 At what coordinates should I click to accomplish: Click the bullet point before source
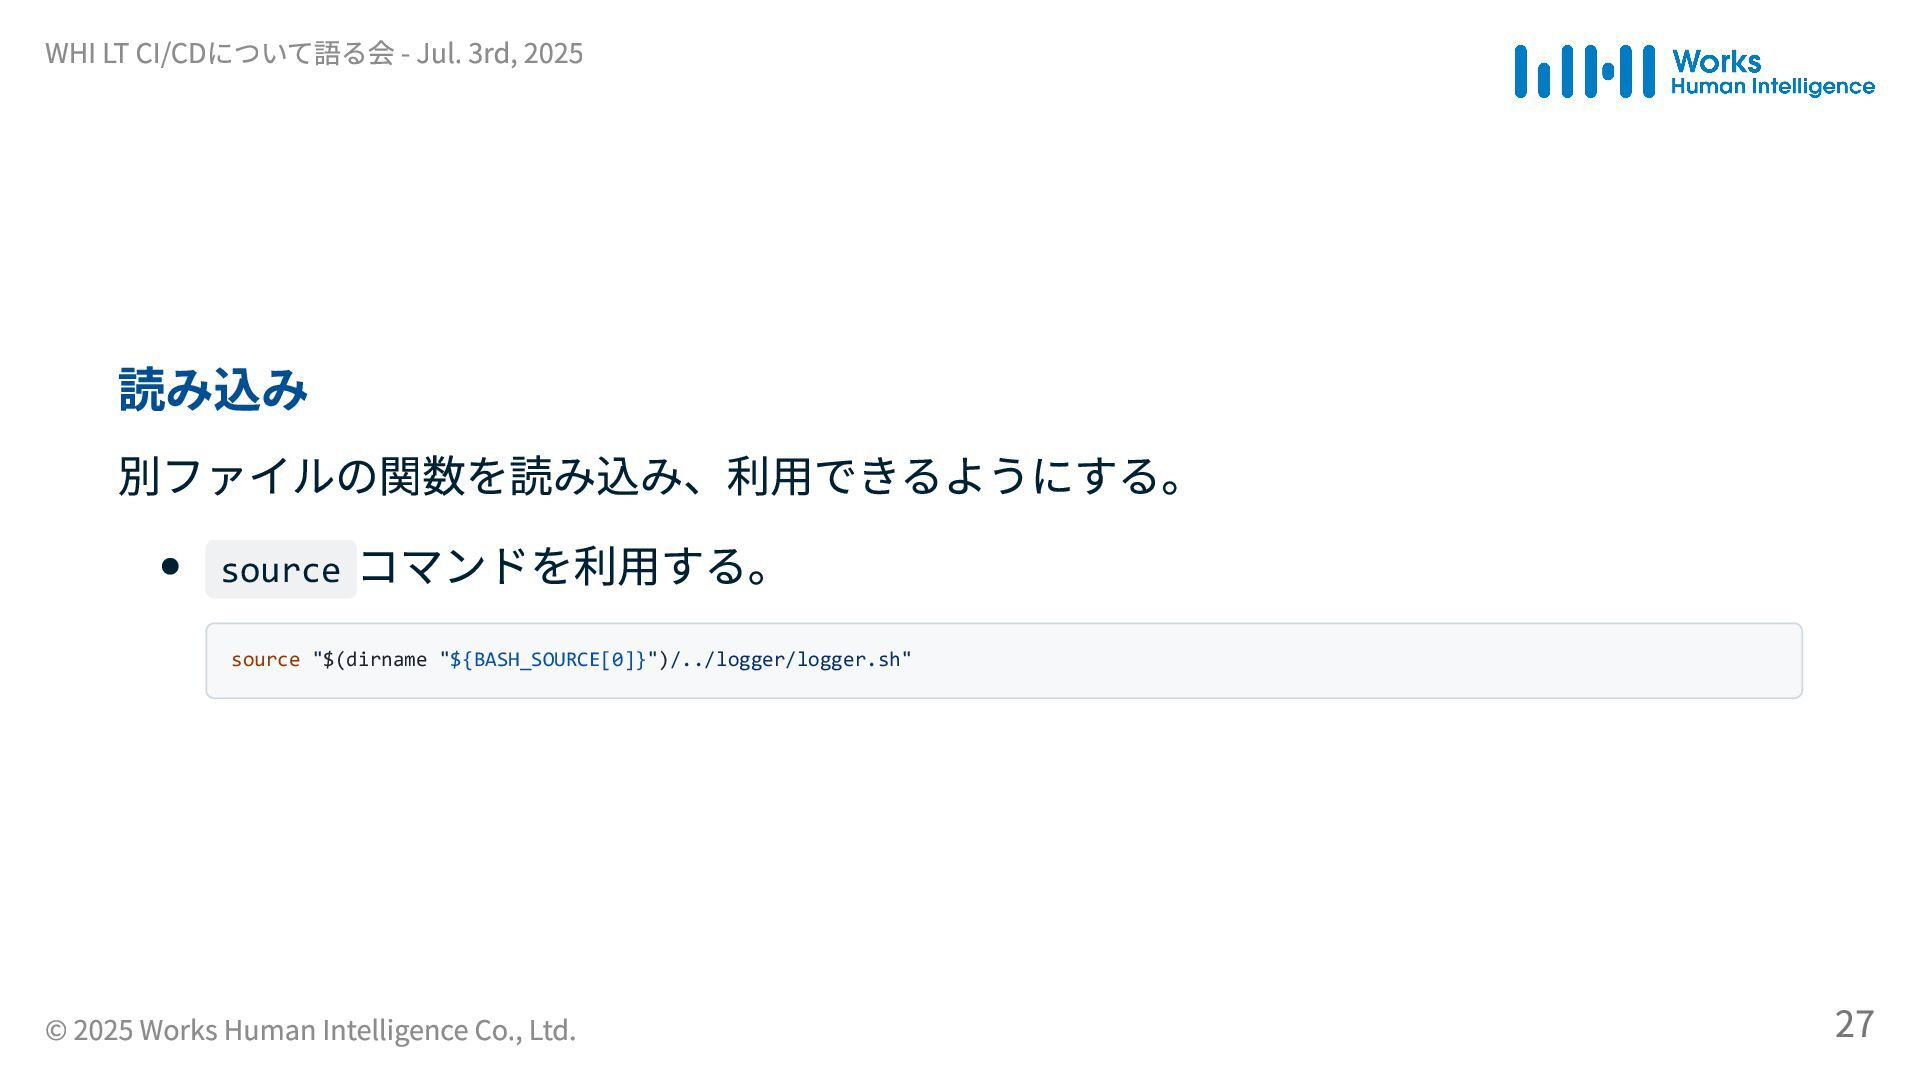click(170, 567)
